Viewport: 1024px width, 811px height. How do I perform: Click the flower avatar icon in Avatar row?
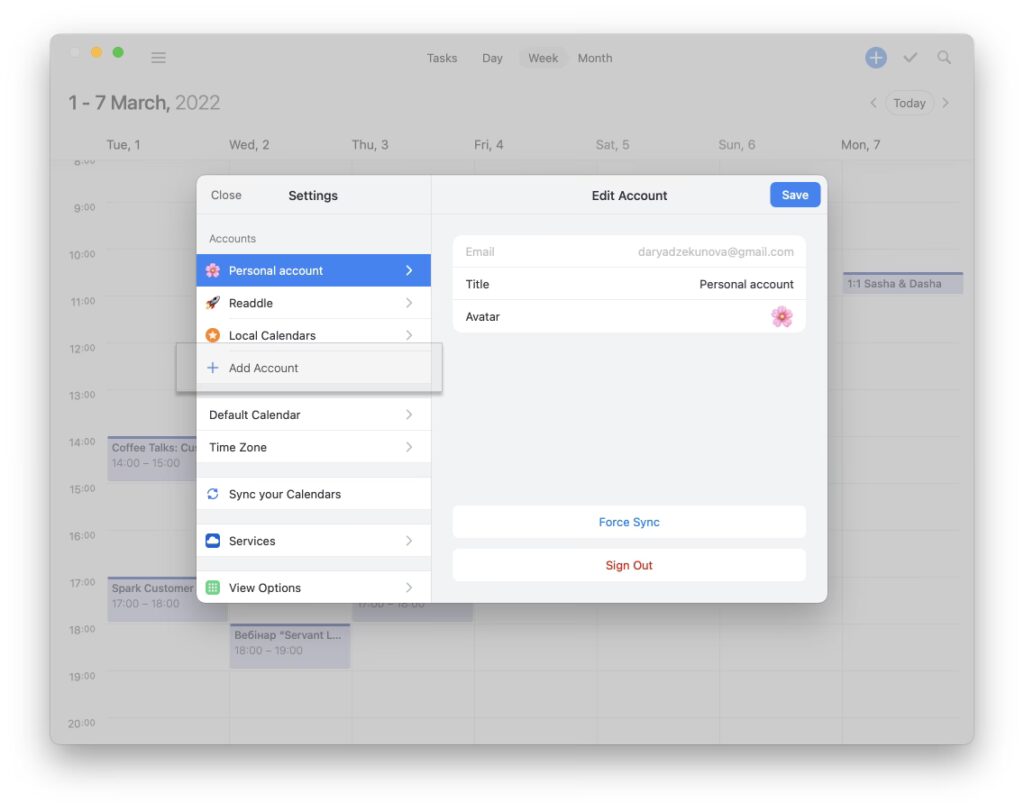tap(781, 317)
